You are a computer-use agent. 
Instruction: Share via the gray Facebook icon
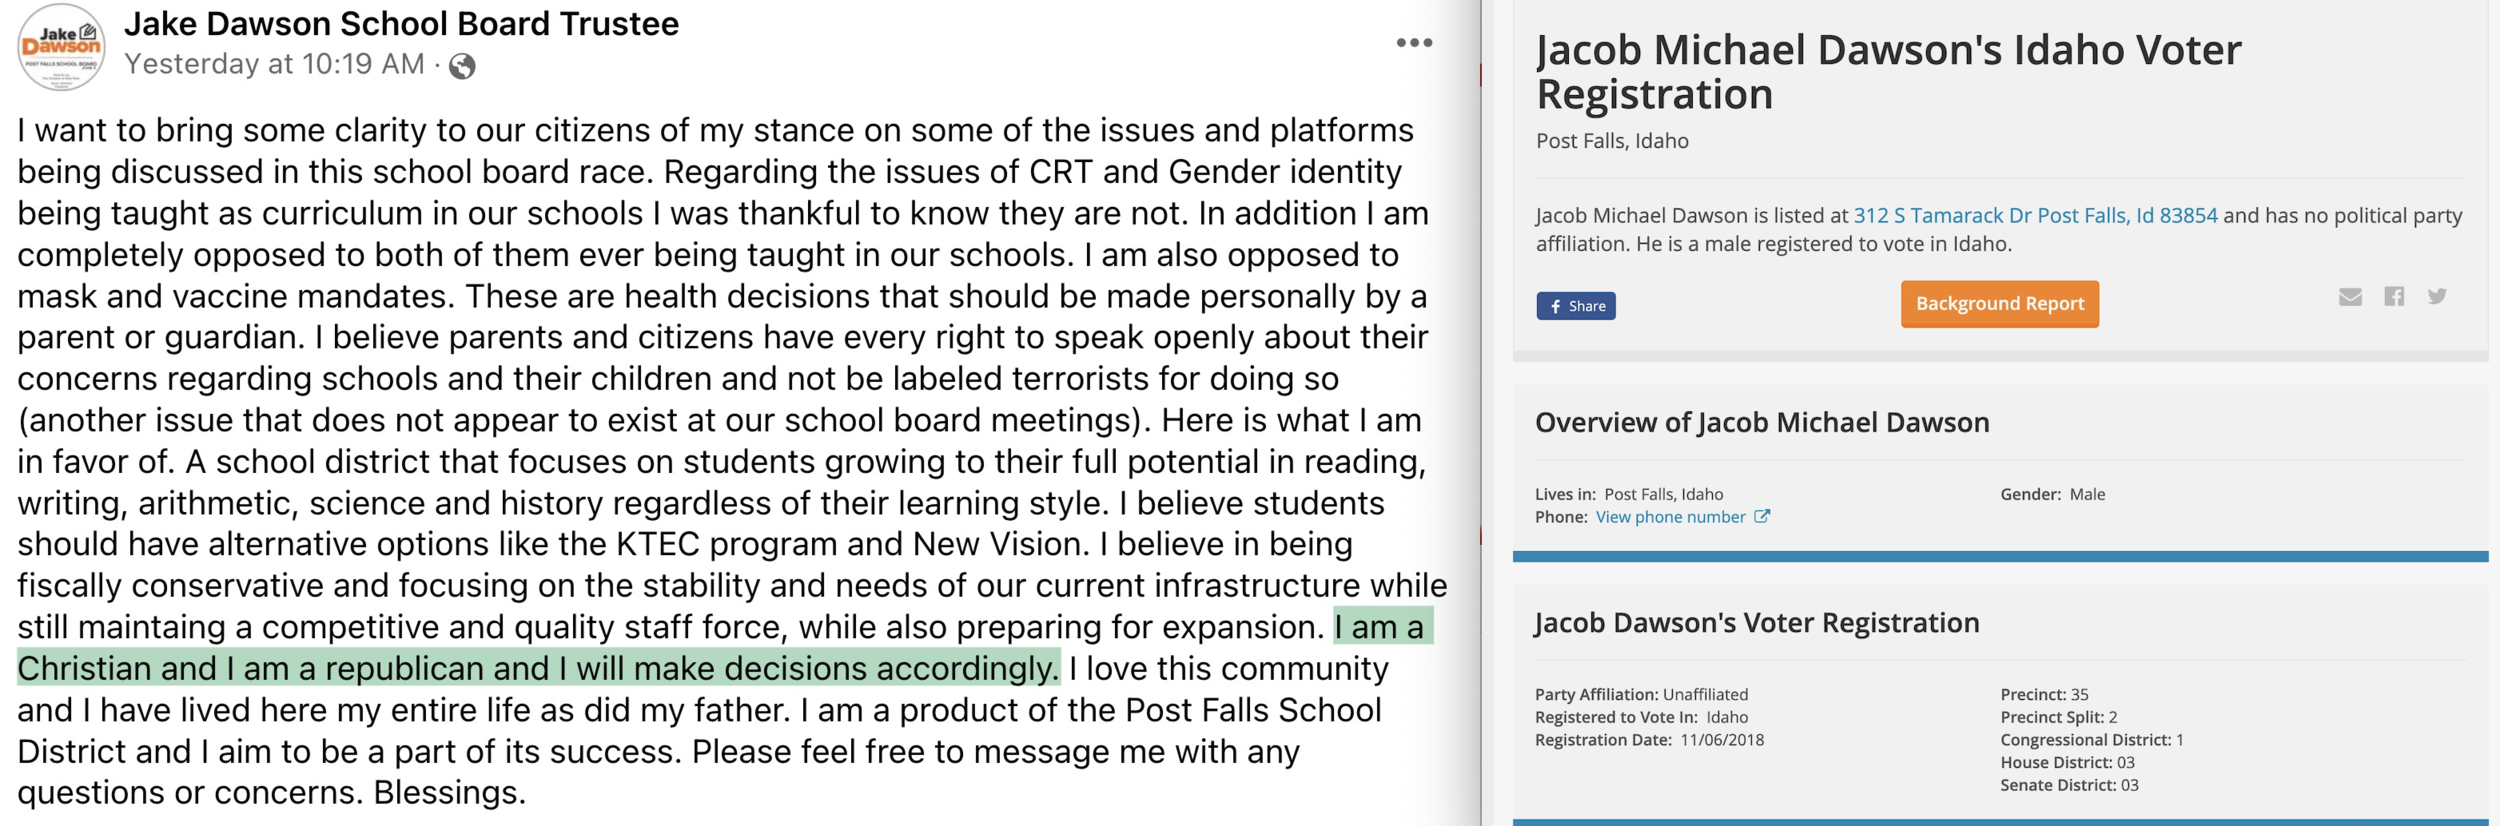[x=2394, y=296]
